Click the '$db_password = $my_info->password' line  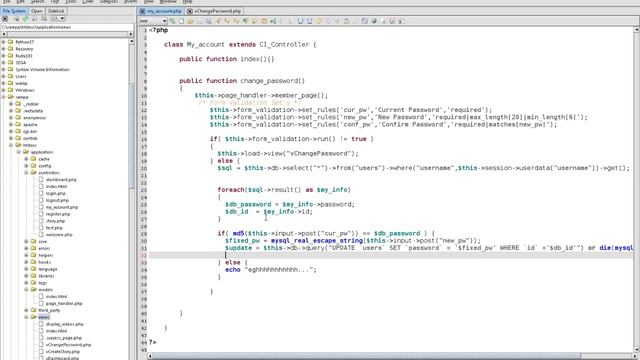[290, 204]
